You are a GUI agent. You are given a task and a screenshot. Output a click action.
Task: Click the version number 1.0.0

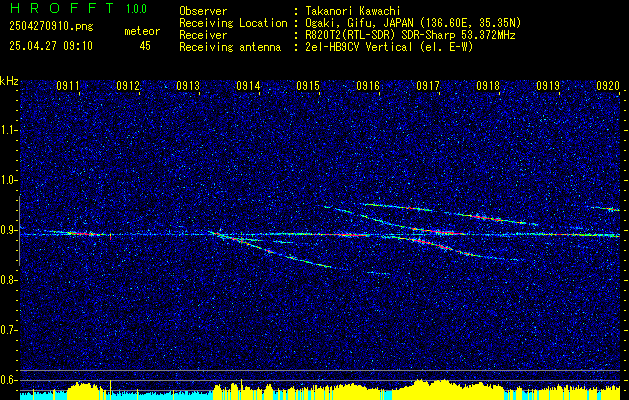pos(136,9)
